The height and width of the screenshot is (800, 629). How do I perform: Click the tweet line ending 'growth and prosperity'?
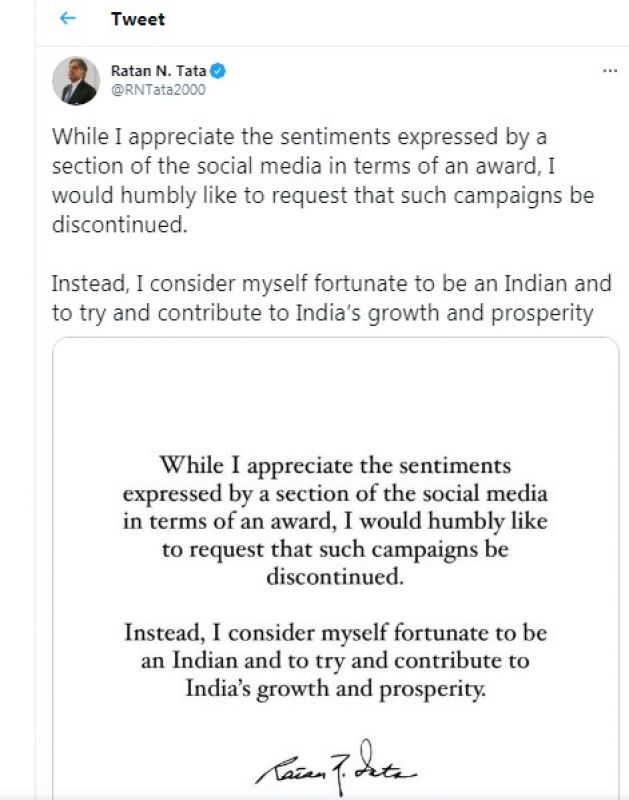(x=322, y=311)
